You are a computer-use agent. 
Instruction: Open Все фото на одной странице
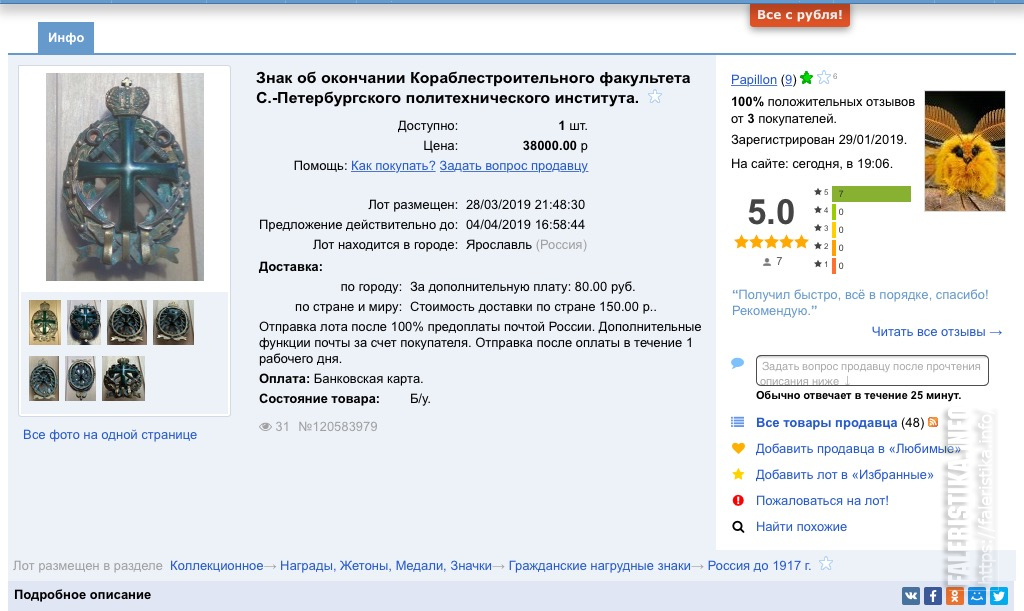(x=110, y=435)
